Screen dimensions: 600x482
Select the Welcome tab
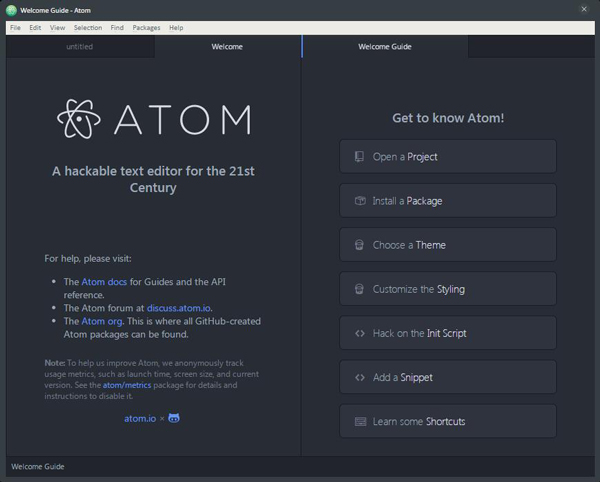pyautogui.click(x=227, y=47)
